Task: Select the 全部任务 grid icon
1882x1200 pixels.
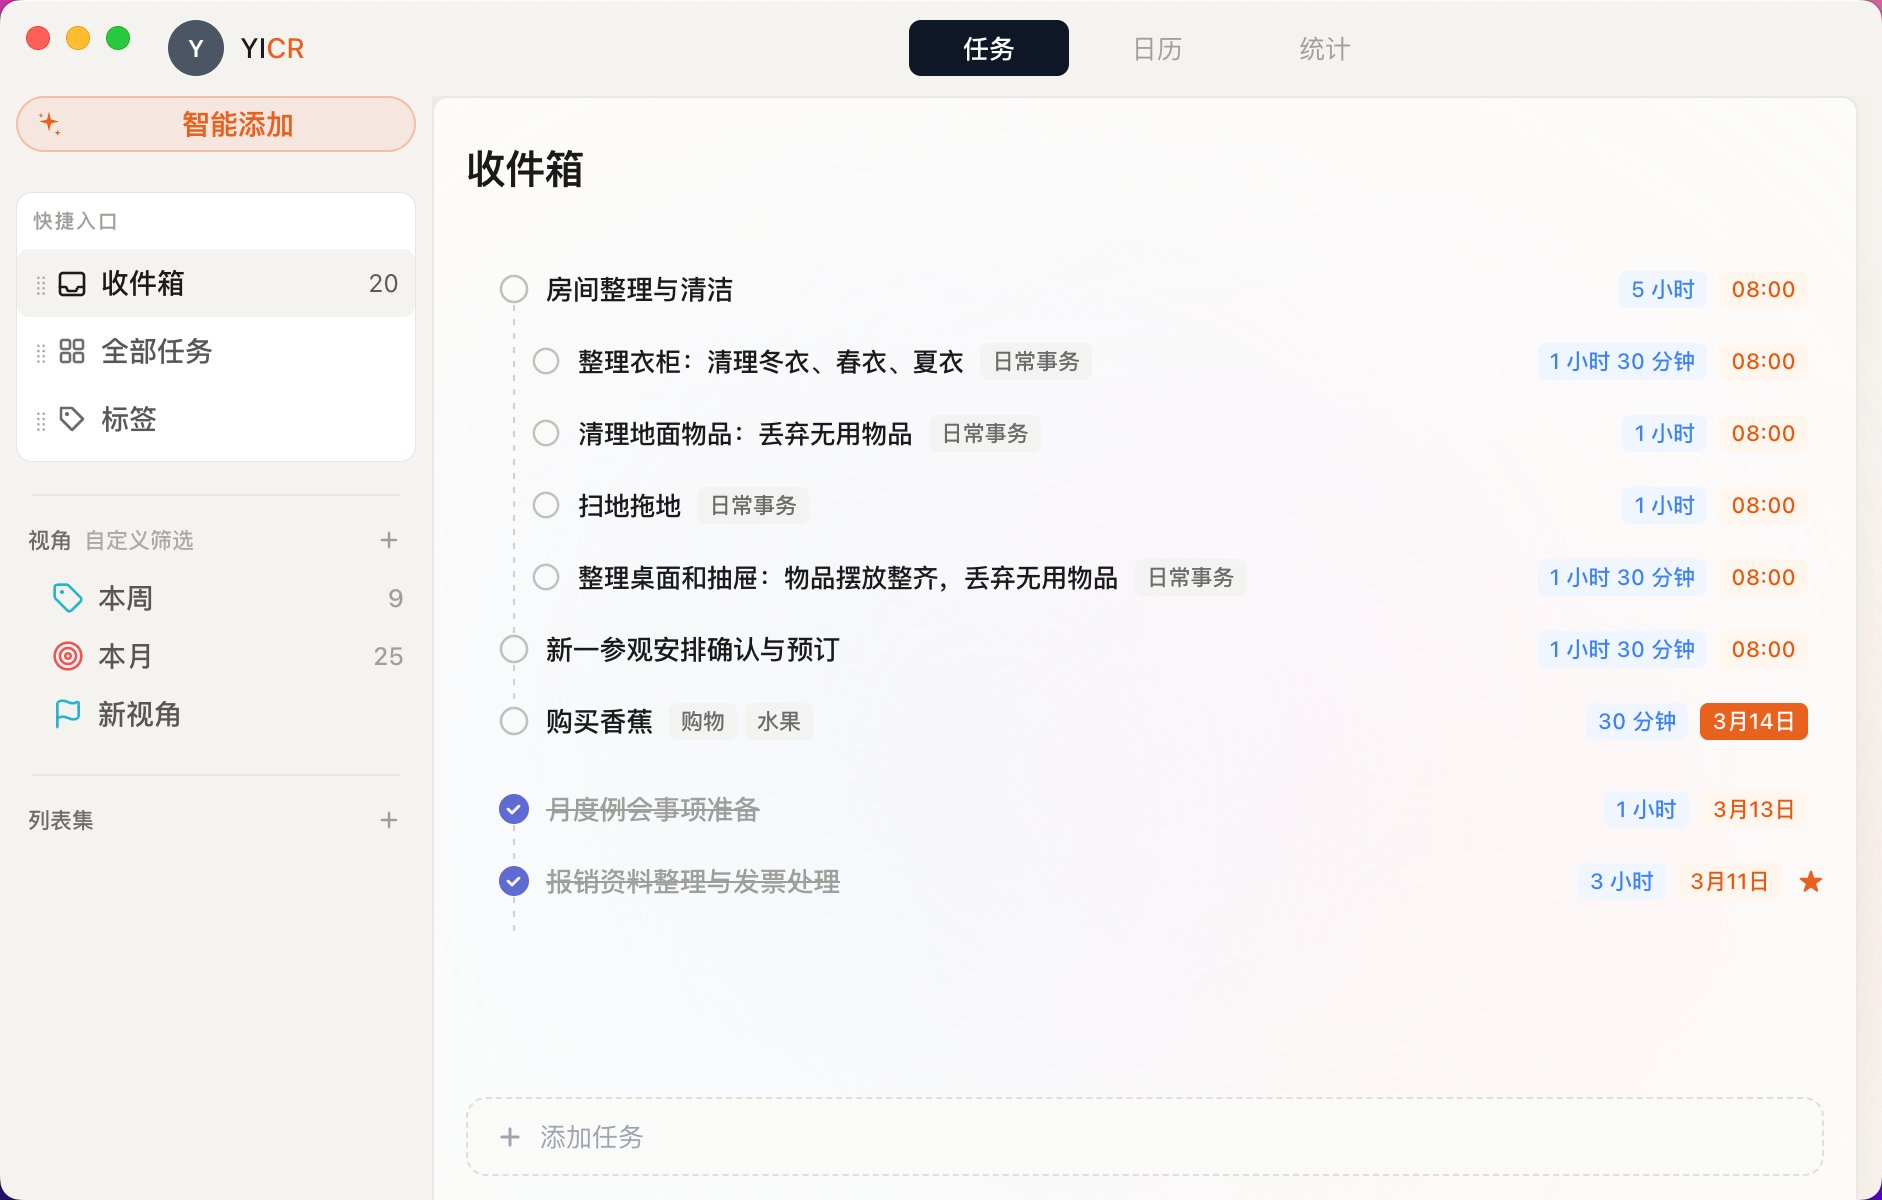Action: point(71,352)
